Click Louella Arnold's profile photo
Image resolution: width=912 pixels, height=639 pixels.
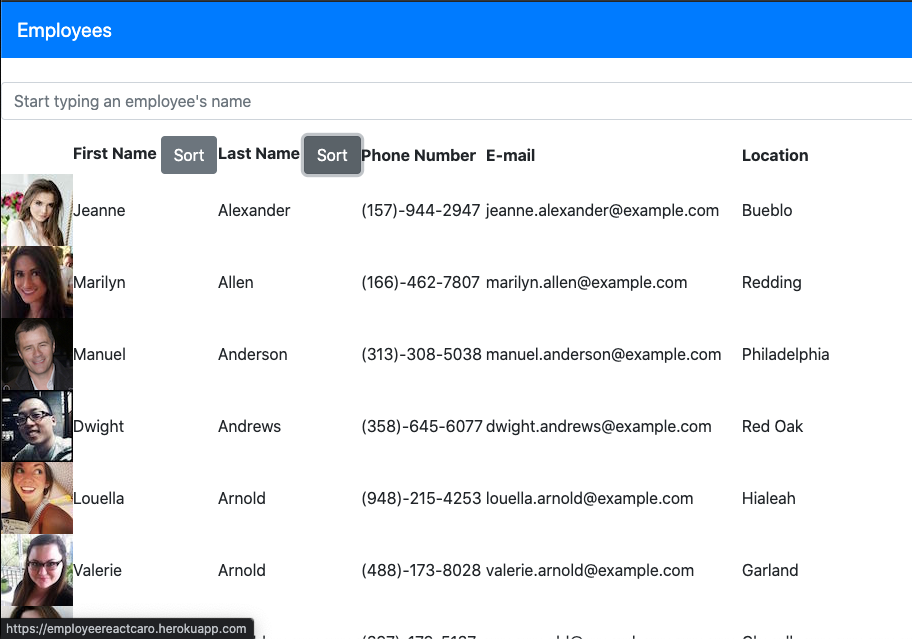pyautogui.click(x=37, y=499)
